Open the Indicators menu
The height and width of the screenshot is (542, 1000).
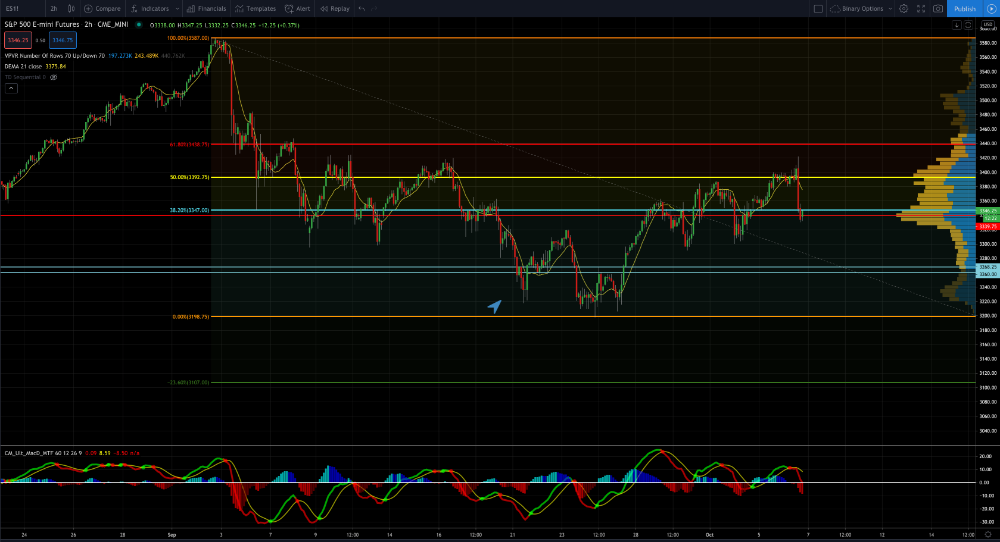click(151, 8)
